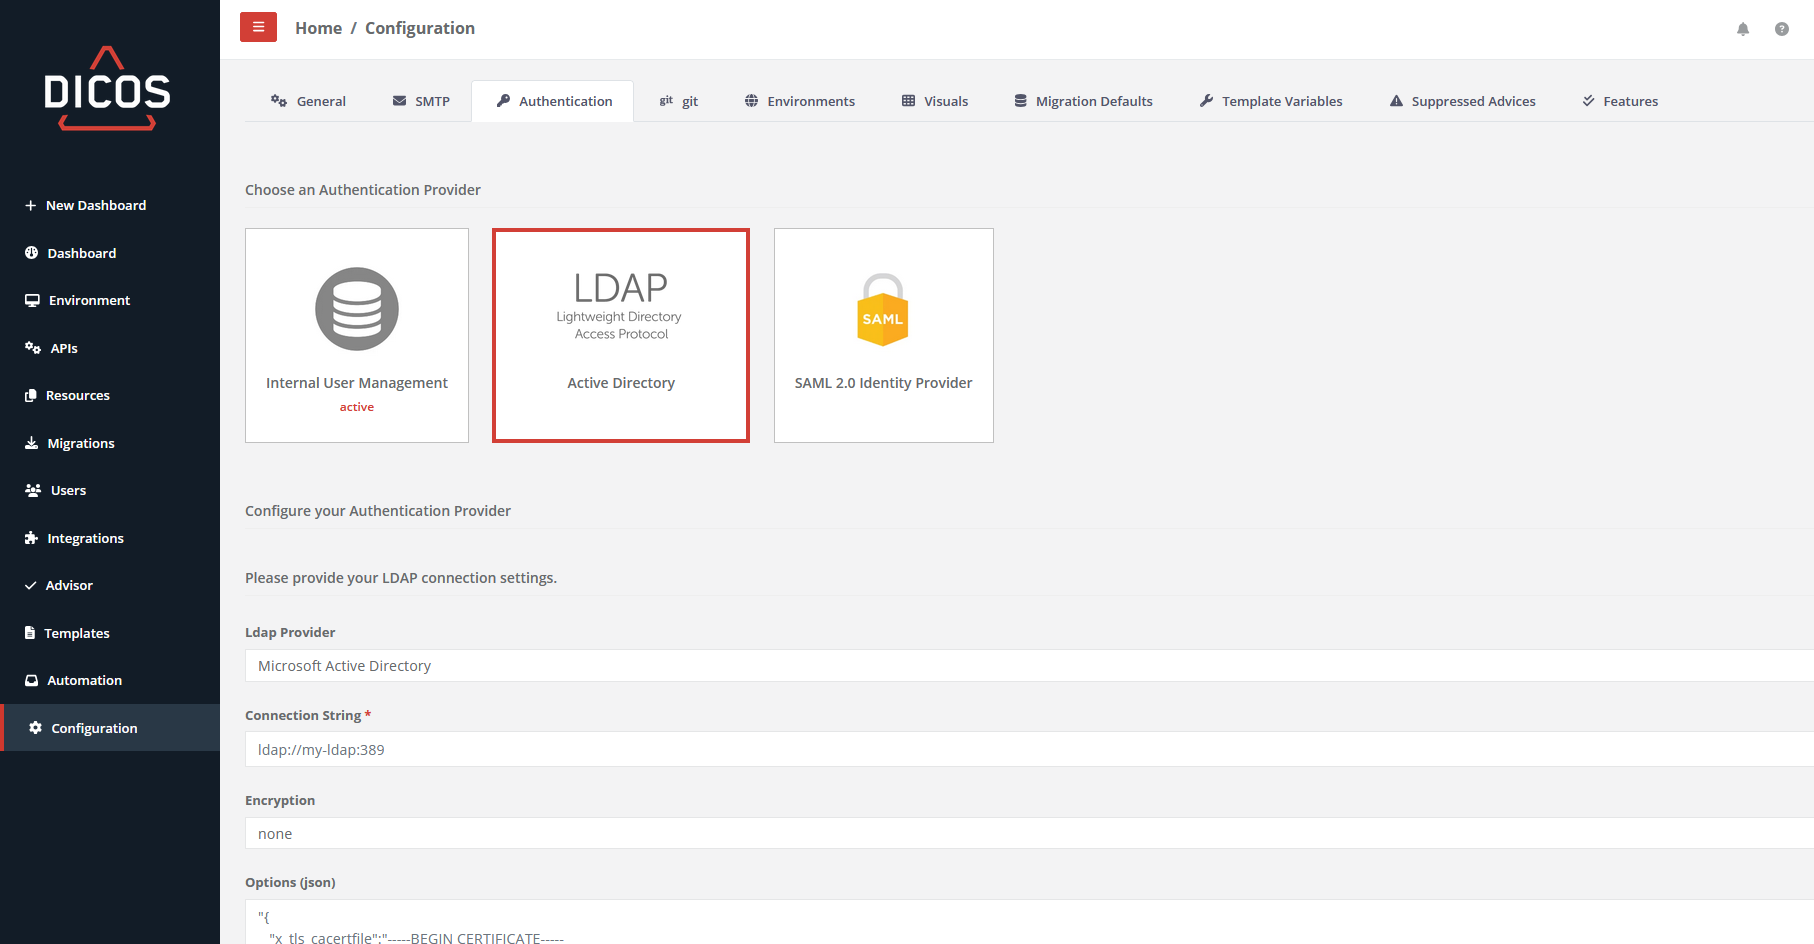Choose SAML 2.0 Identity Provider option
Screen dimensions: 1814x944
click(883, 335)
